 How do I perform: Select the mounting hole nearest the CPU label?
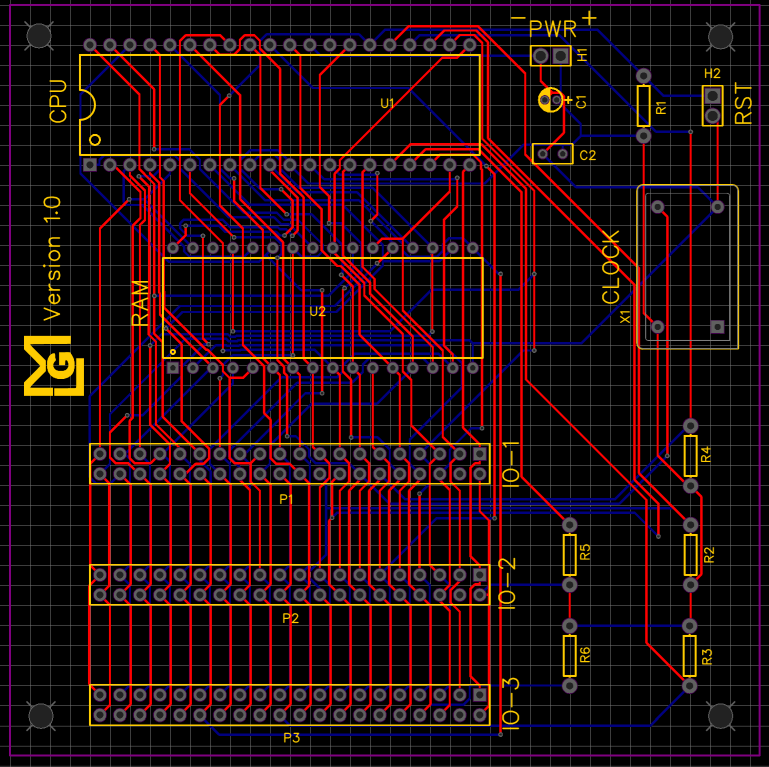(x=39, y=36)
